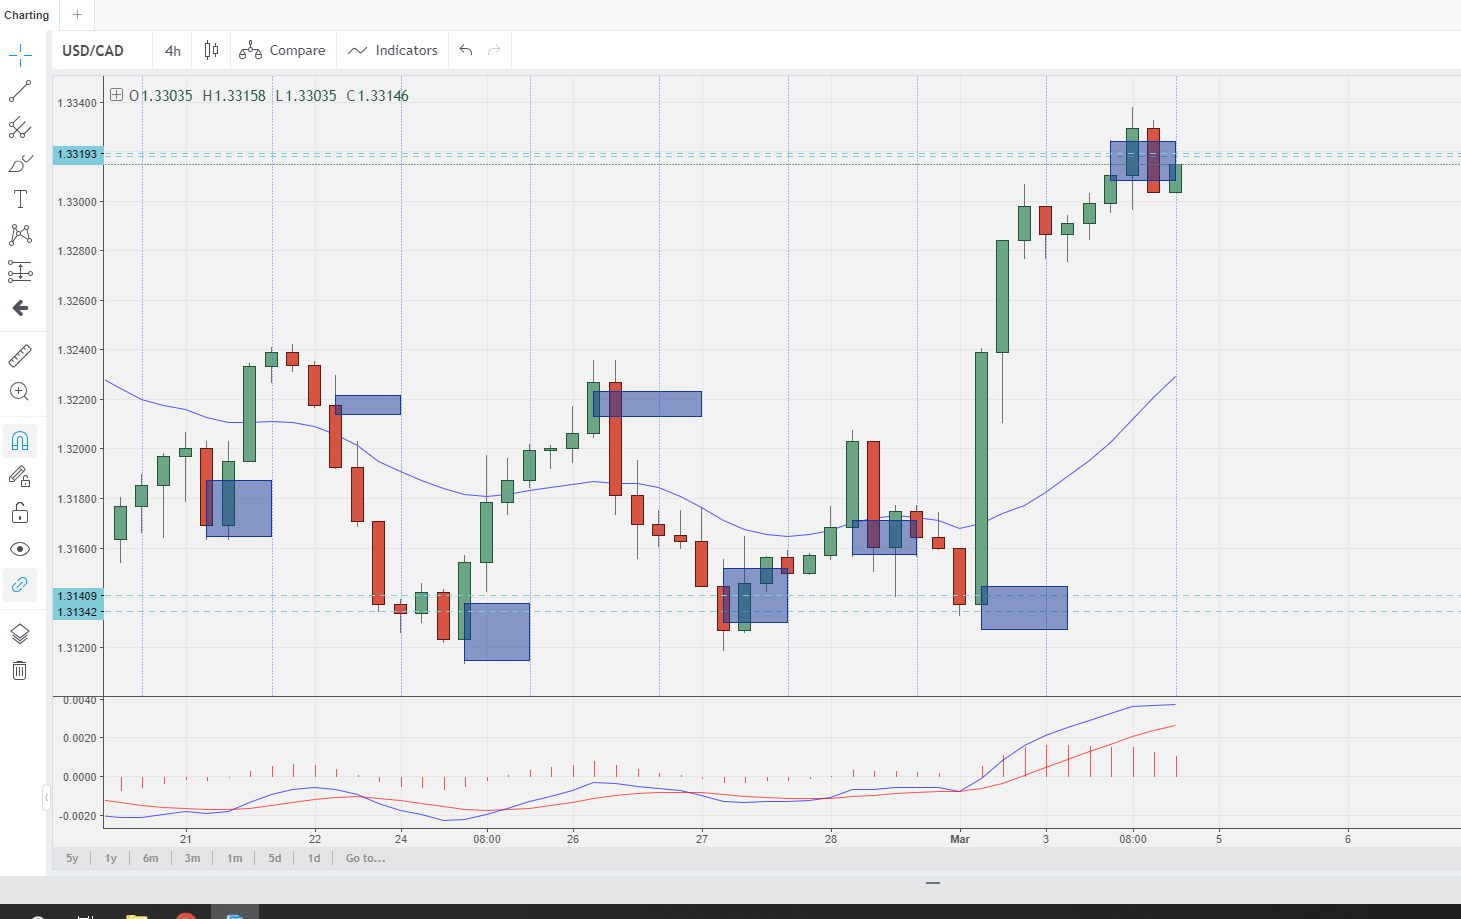
Task: Undo the last chart action
Action: (466, 50)
